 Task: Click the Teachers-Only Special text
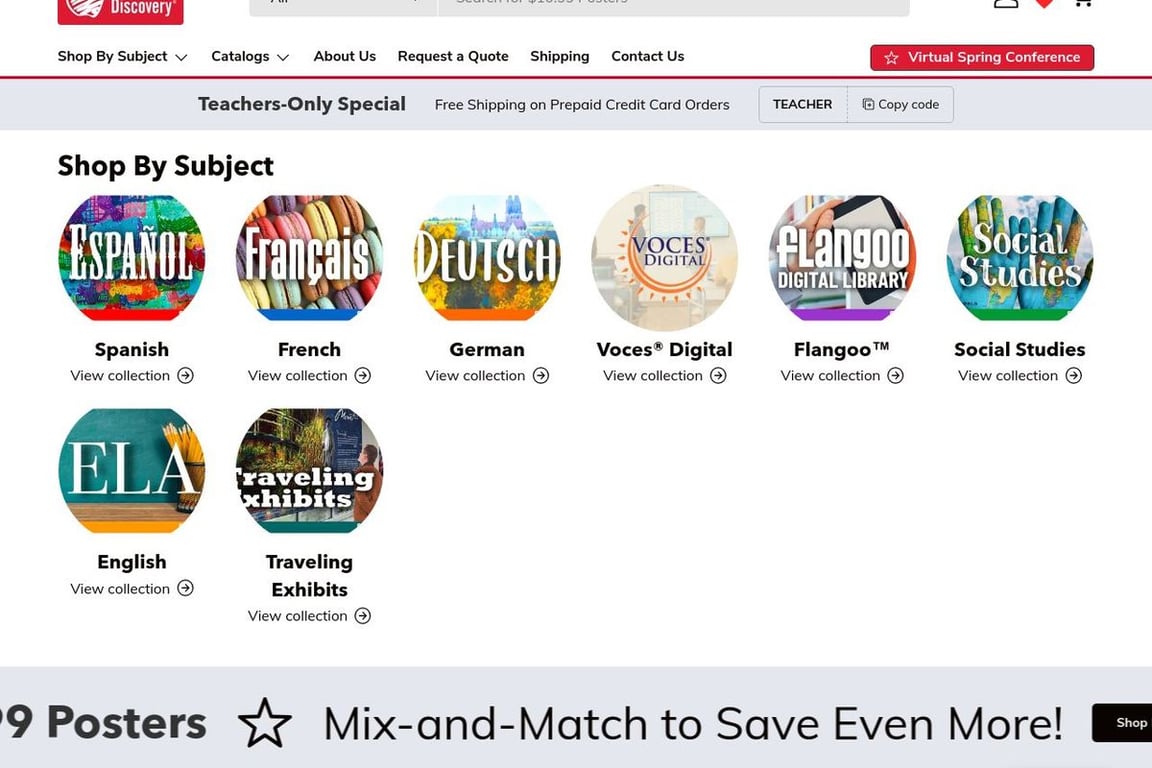coord(301,104)
